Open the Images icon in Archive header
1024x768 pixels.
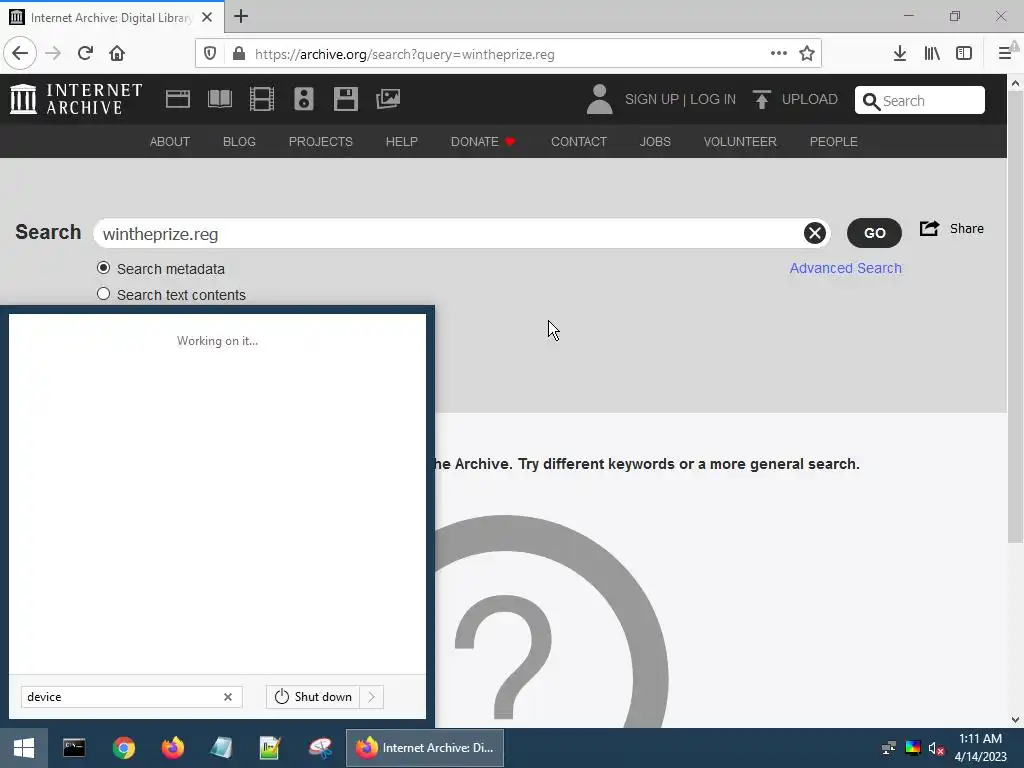click(388, 99)
